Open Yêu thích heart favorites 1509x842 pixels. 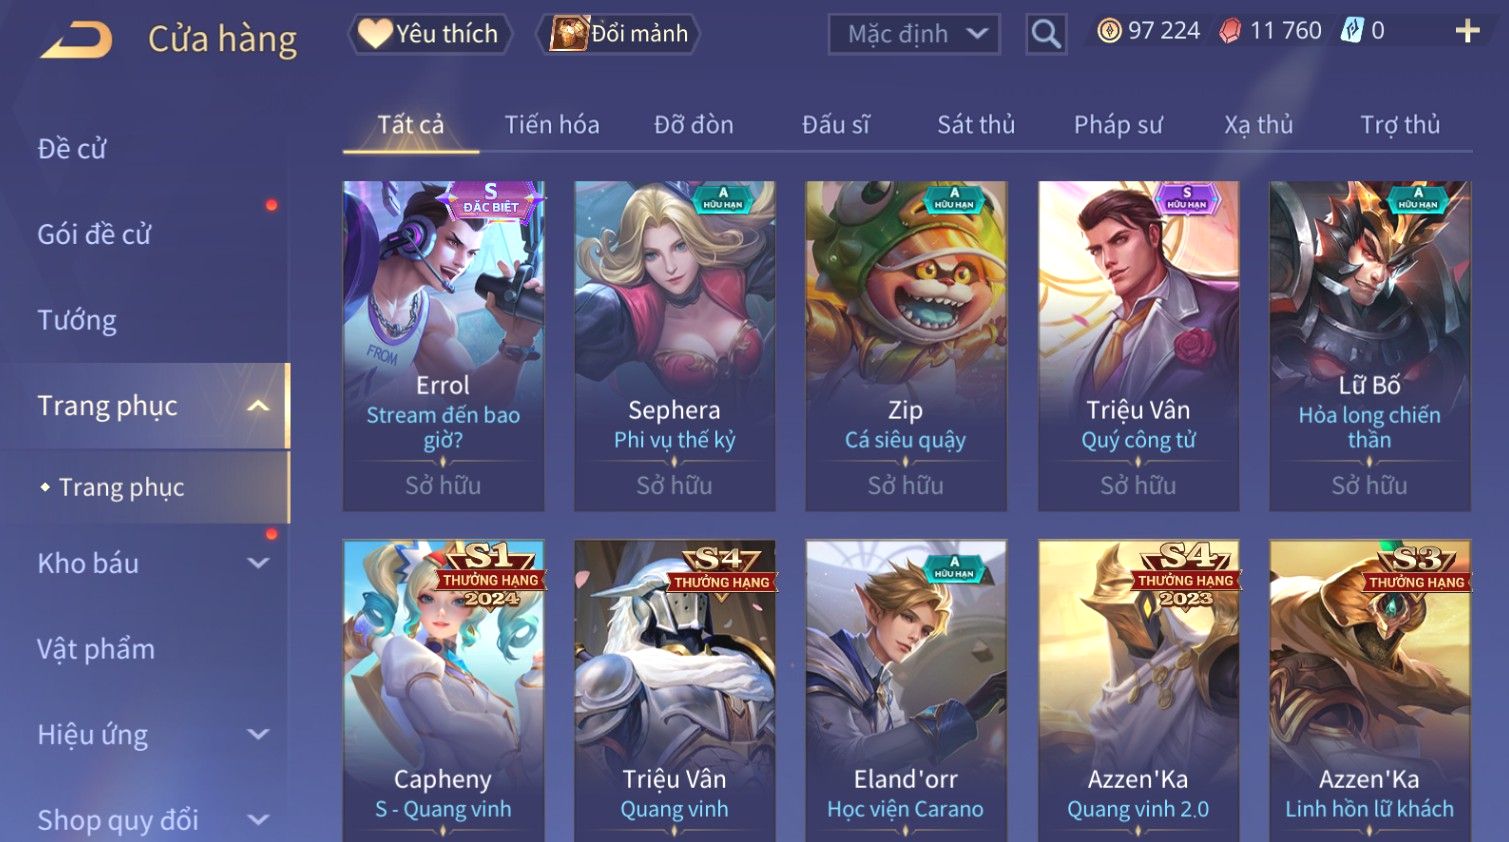[x=430, y=34]
